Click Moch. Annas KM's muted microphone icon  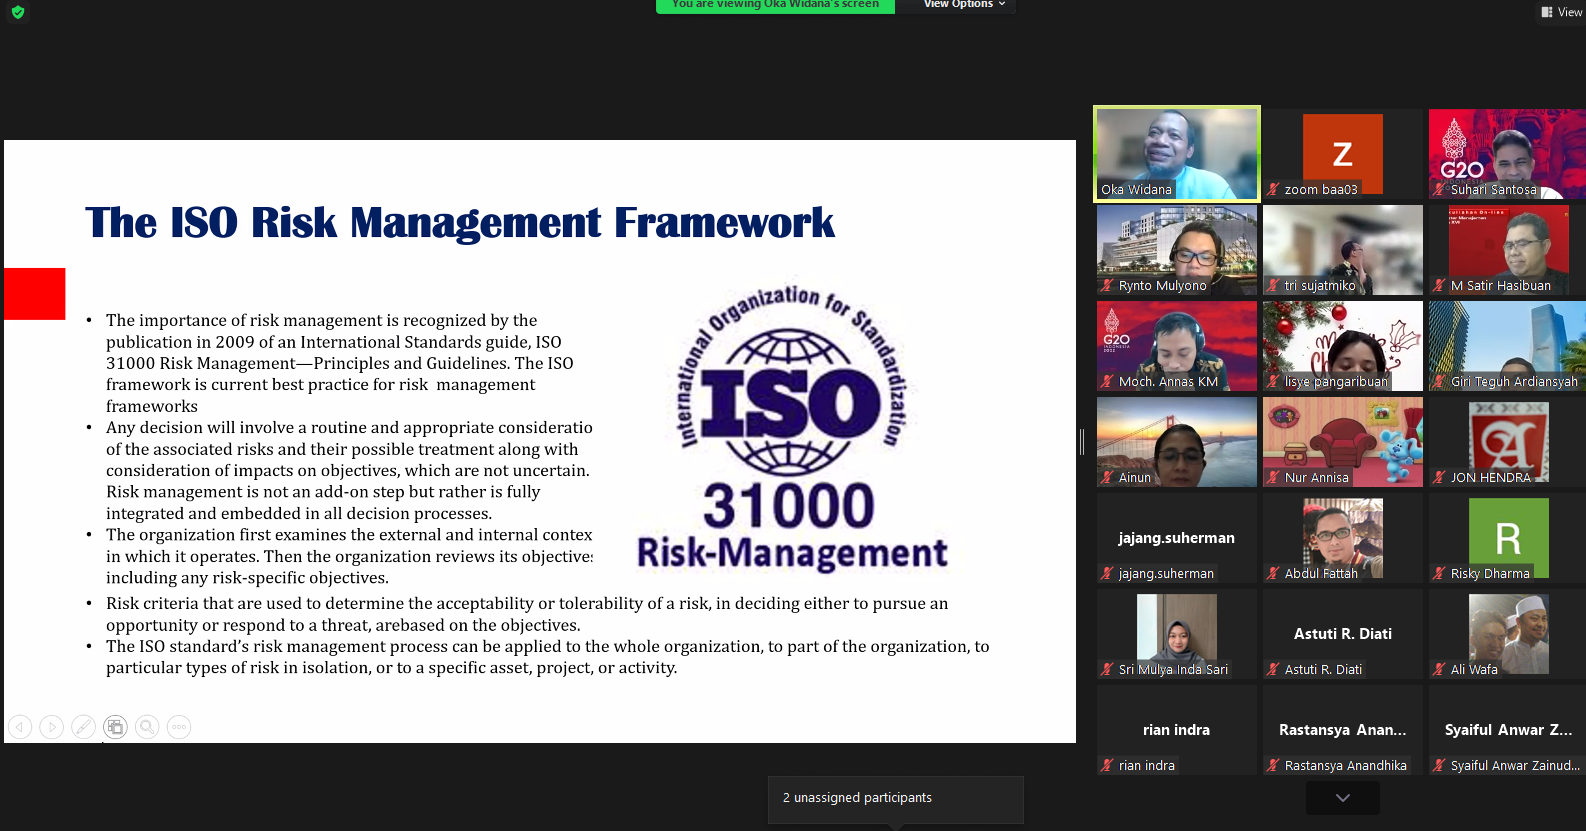point(1107,381)
